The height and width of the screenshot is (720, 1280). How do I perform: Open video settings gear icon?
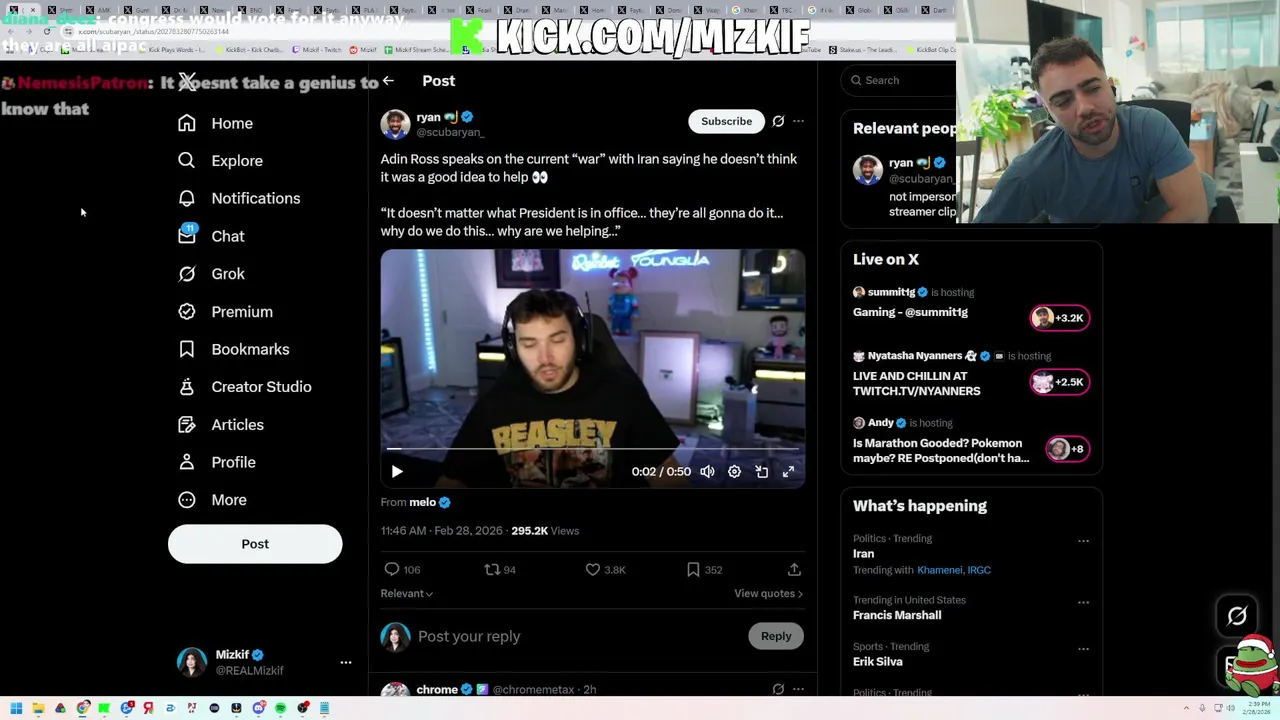pos(734,471)
